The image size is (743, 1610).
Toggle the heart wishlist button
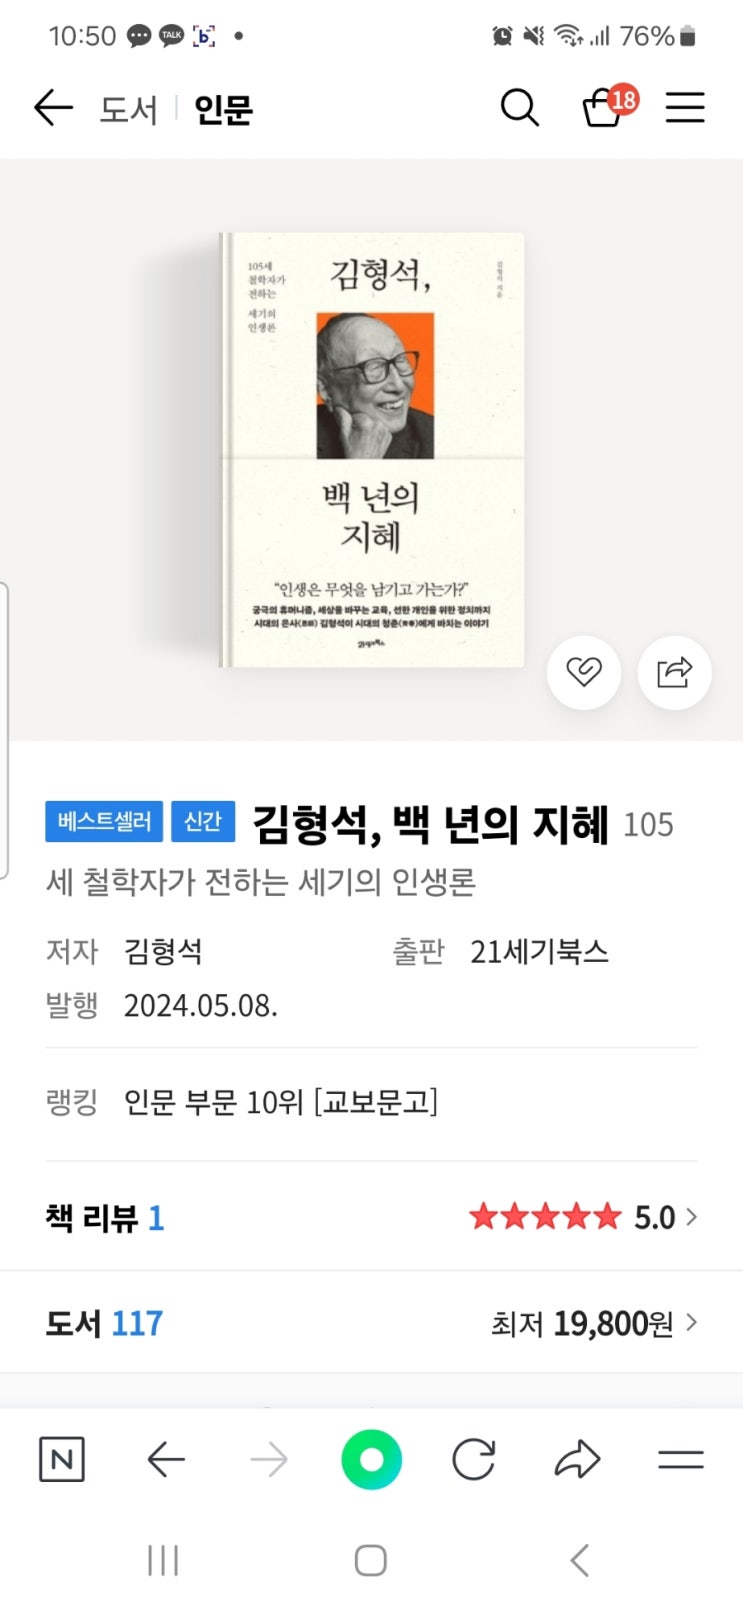click(x=584, y=672)
